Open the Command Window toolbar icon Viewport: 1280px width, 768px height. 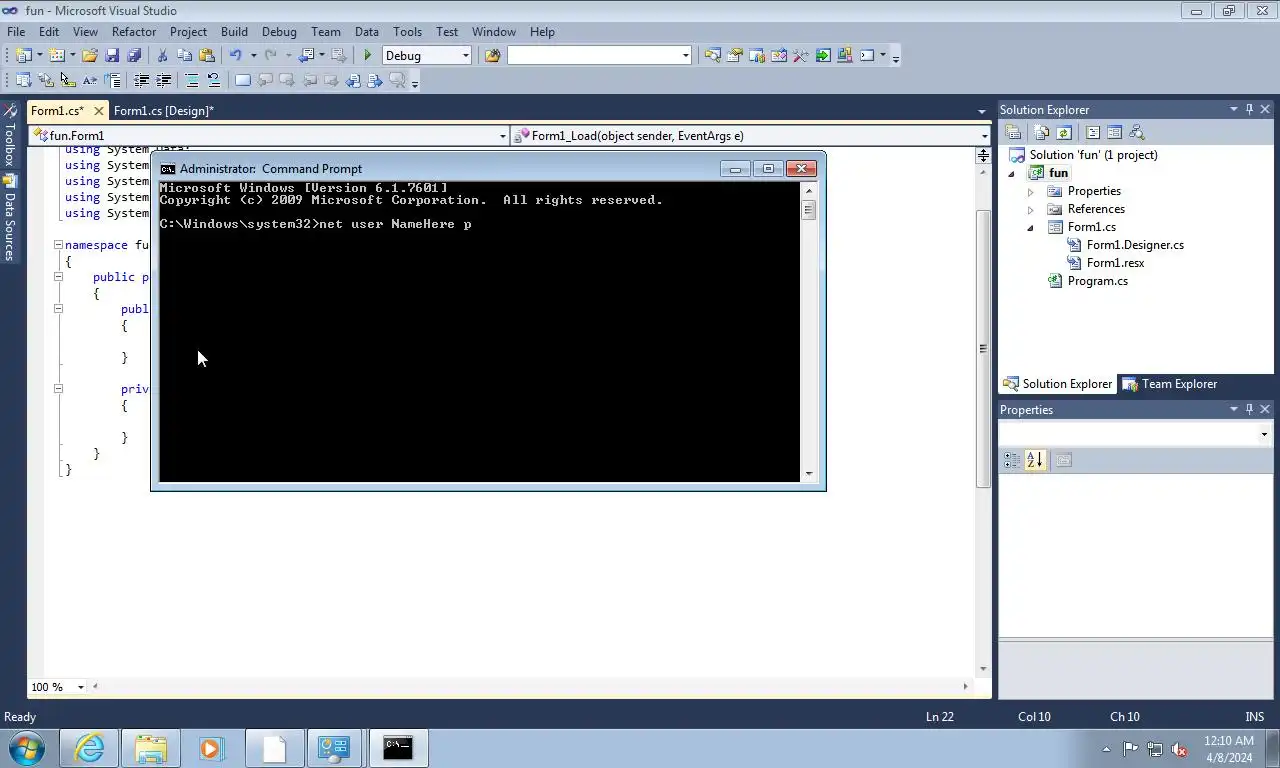(867, 56)
